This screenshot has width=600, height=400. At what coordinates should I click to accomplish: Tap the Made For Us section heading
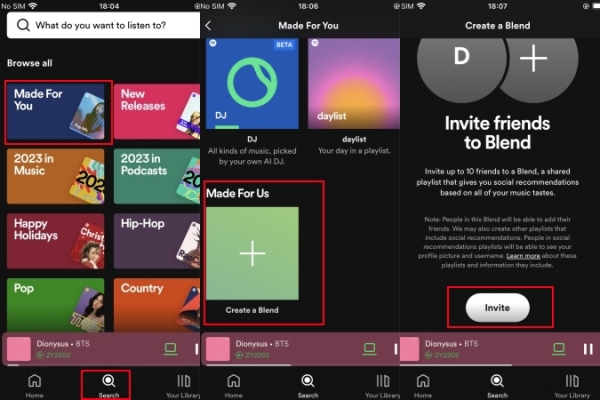point(238,193)
